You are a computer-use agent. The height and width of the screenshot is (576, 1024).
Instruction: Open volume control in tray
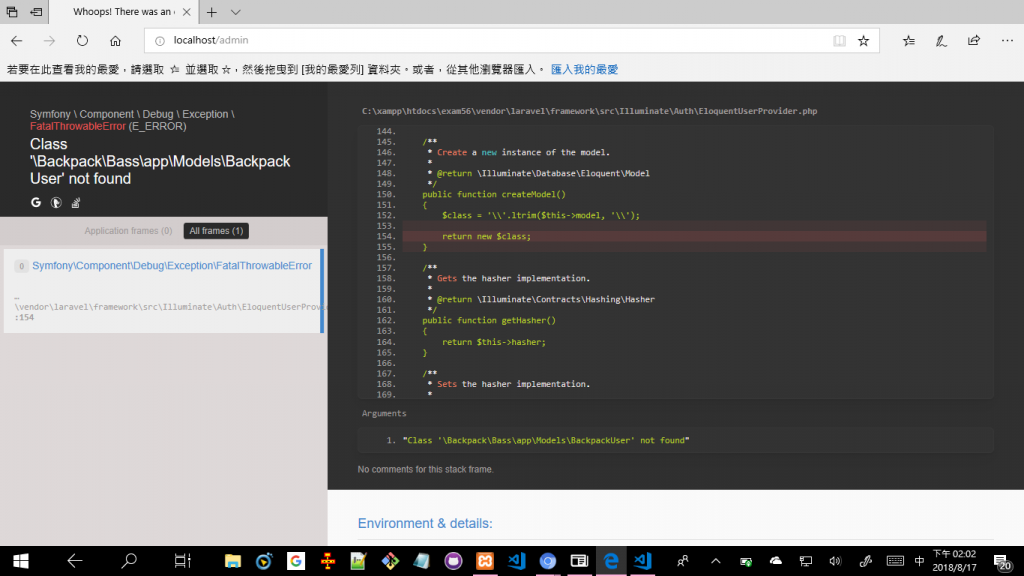pos(835,561)
